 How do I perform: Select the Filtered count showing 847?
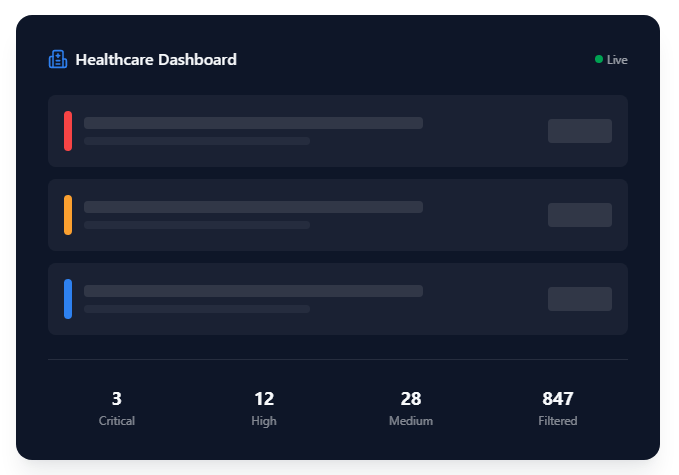click(558, 399)
